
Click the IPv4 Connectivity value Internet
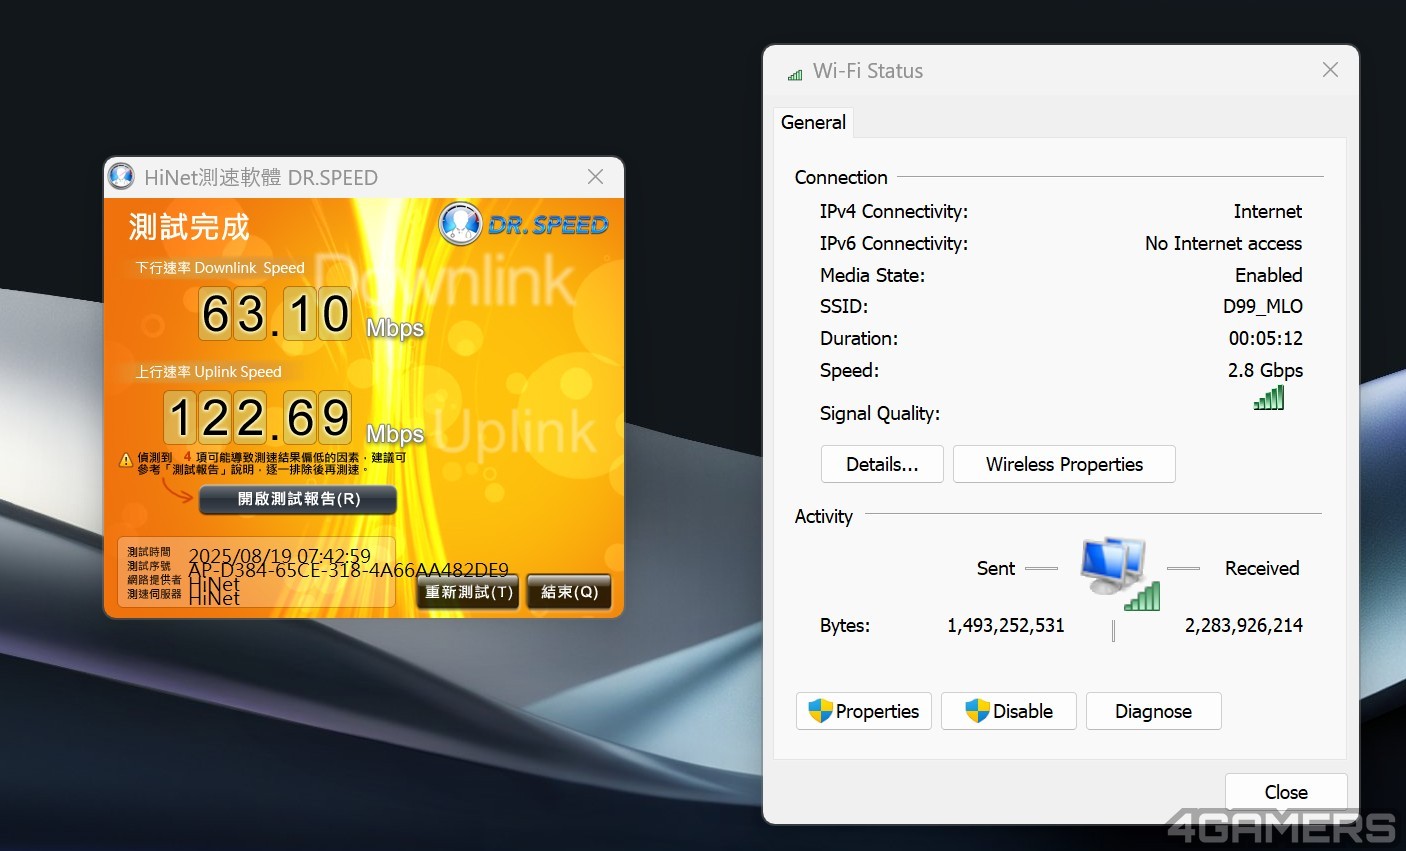coord(1267,211)
